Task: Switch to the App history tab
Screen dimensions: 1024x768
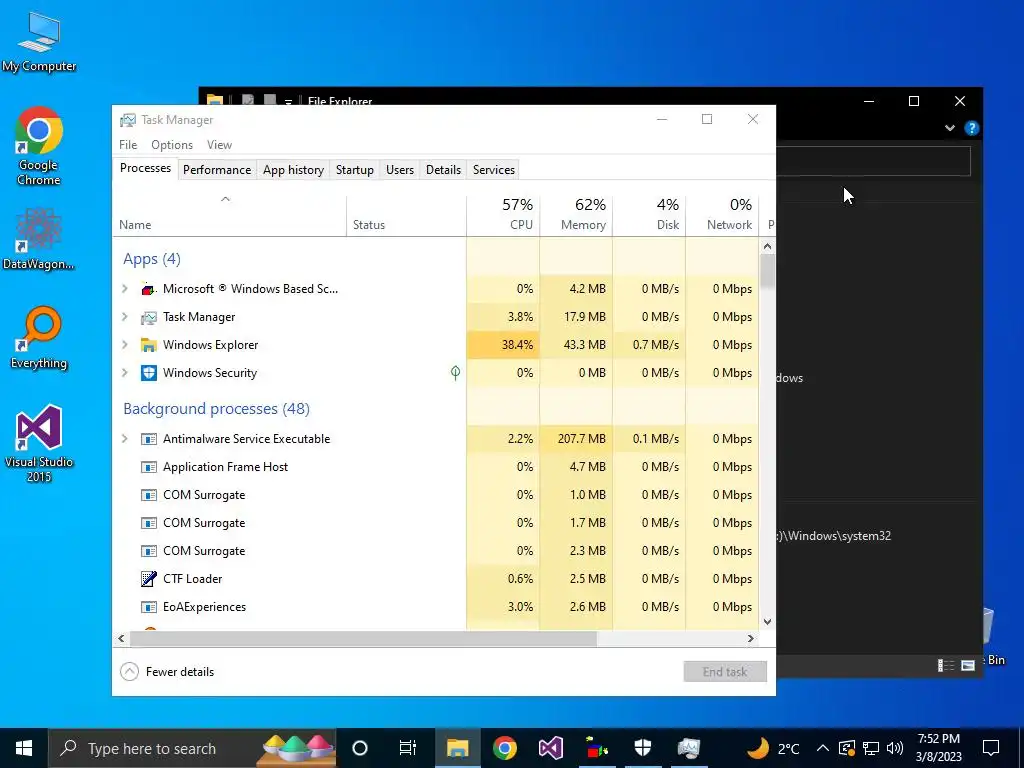Action: click(x=293, y=170)
